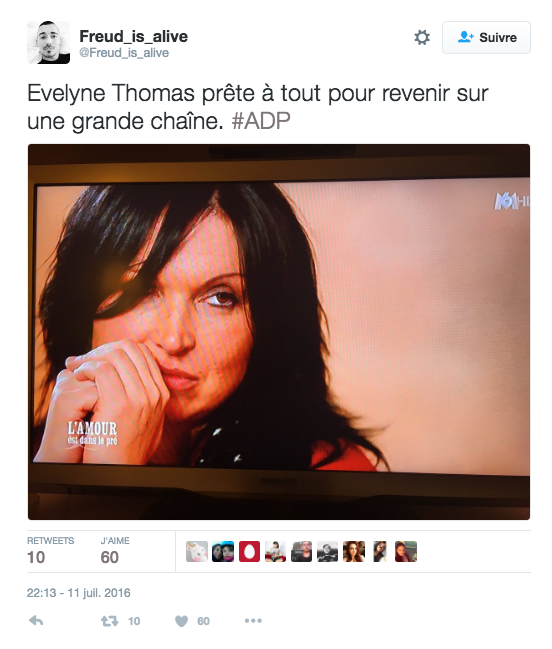The image size is (552, 649).
Task: Open the #ADP hashtag
Action: point(261,121)
